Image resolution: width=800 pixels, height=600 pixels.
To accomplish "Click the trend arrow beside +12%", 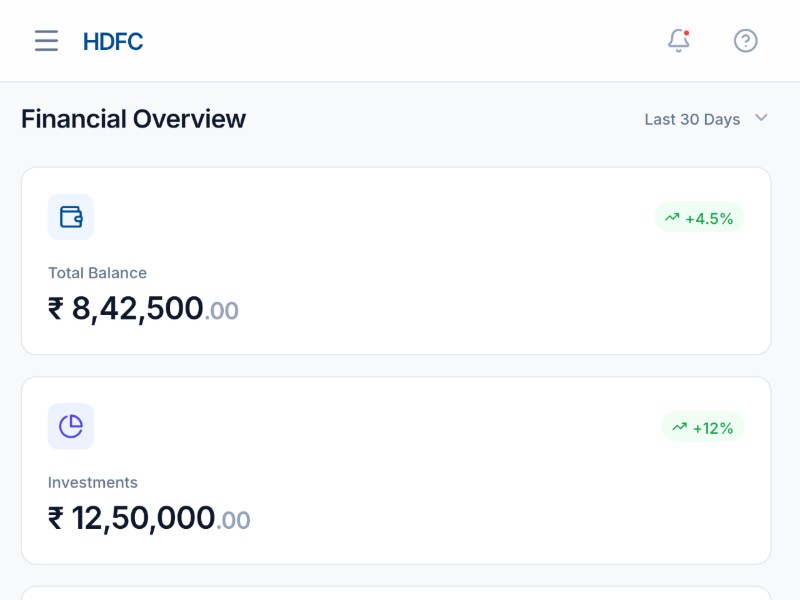I will pyautogui.click(x=680, y=427).
